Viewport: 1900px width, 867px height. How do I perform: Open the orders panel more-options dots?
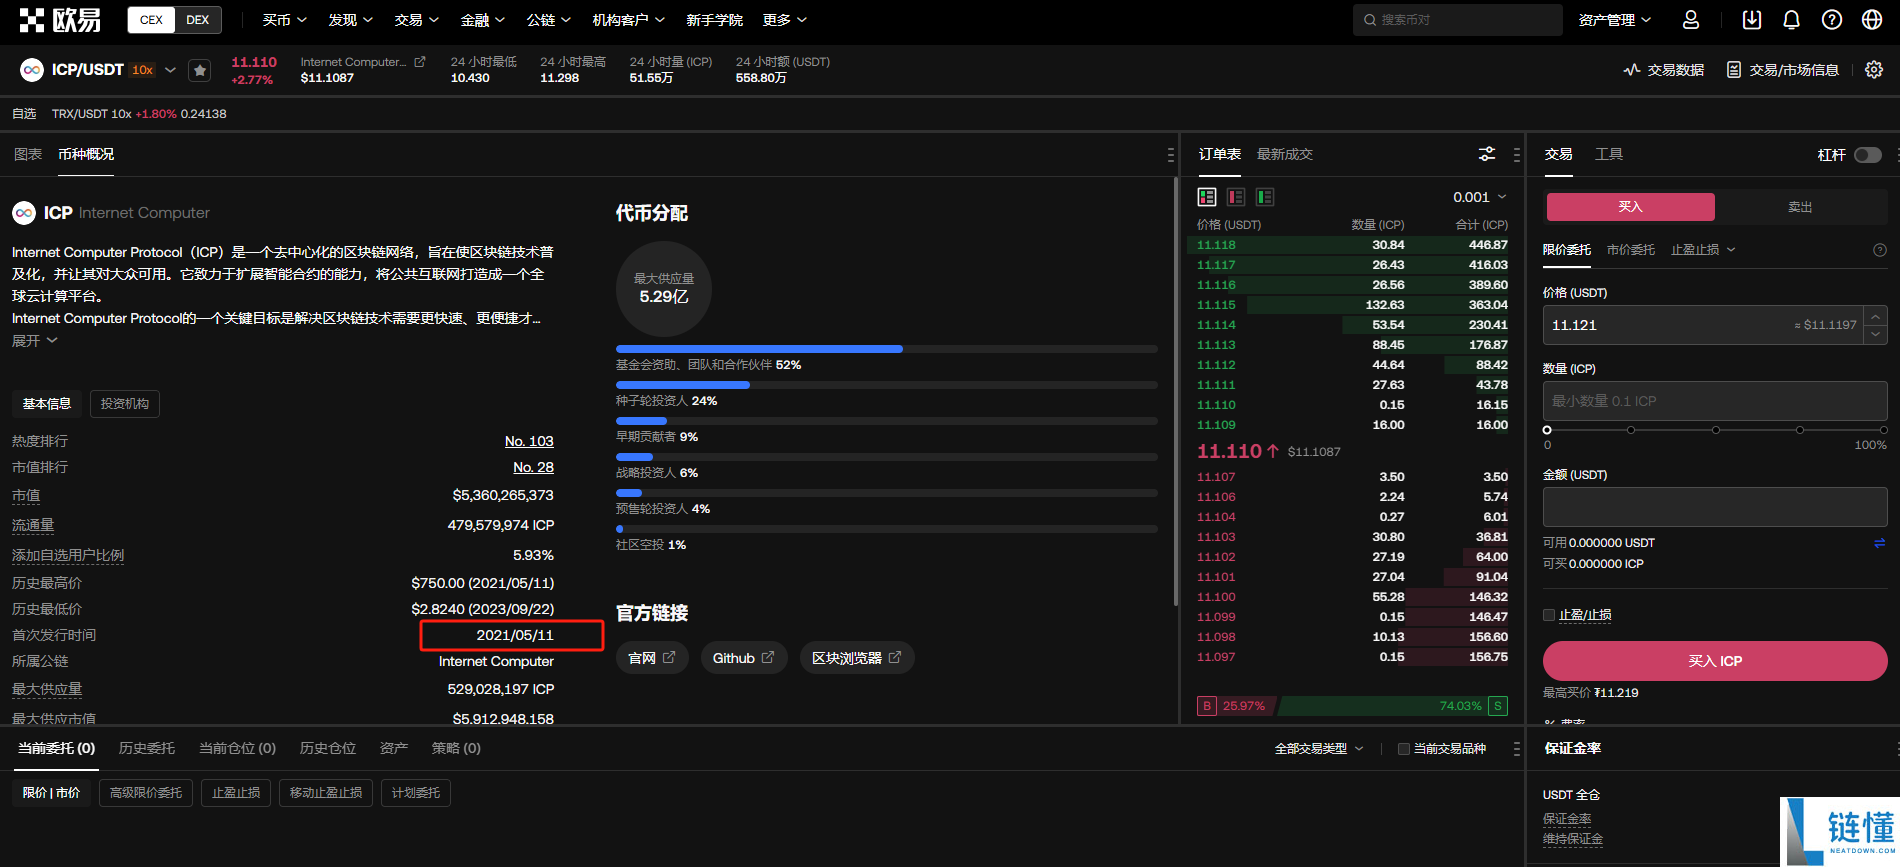click(x=1517, y=749)
